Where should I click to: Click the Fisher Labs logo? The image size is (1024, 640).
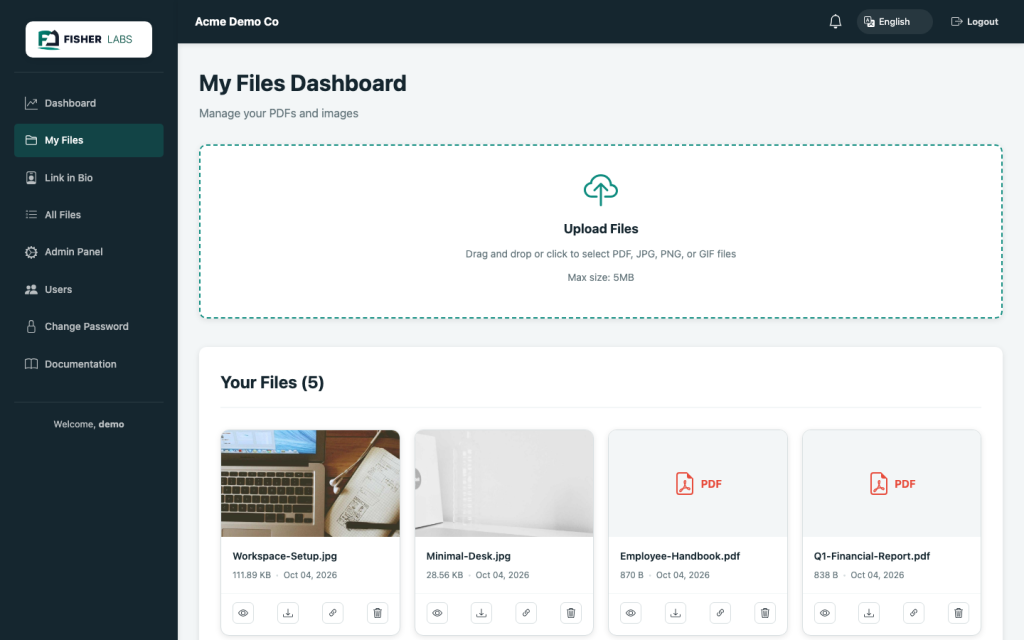point(88,39)
